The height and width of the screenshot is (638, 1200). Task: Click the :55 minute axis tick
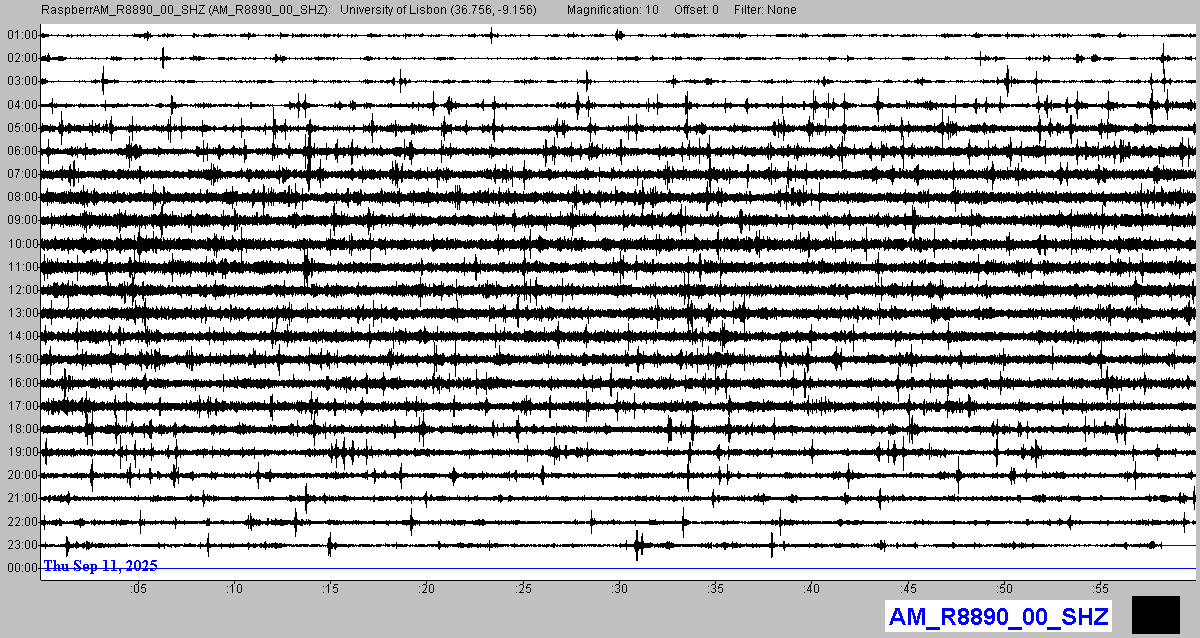pos(1100,589)
